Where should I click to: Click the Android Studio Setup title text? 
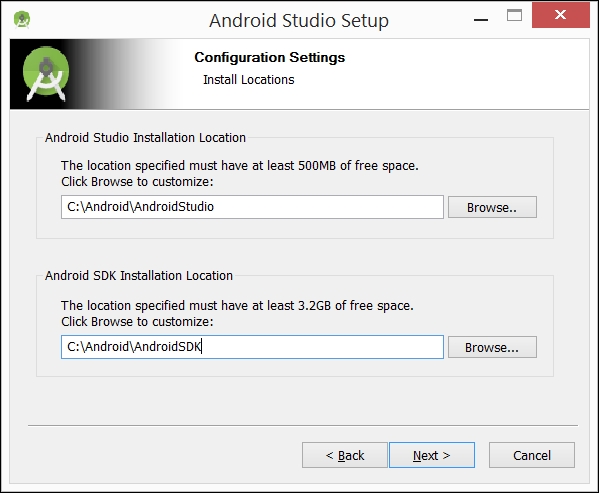click(x=299, y=21)
